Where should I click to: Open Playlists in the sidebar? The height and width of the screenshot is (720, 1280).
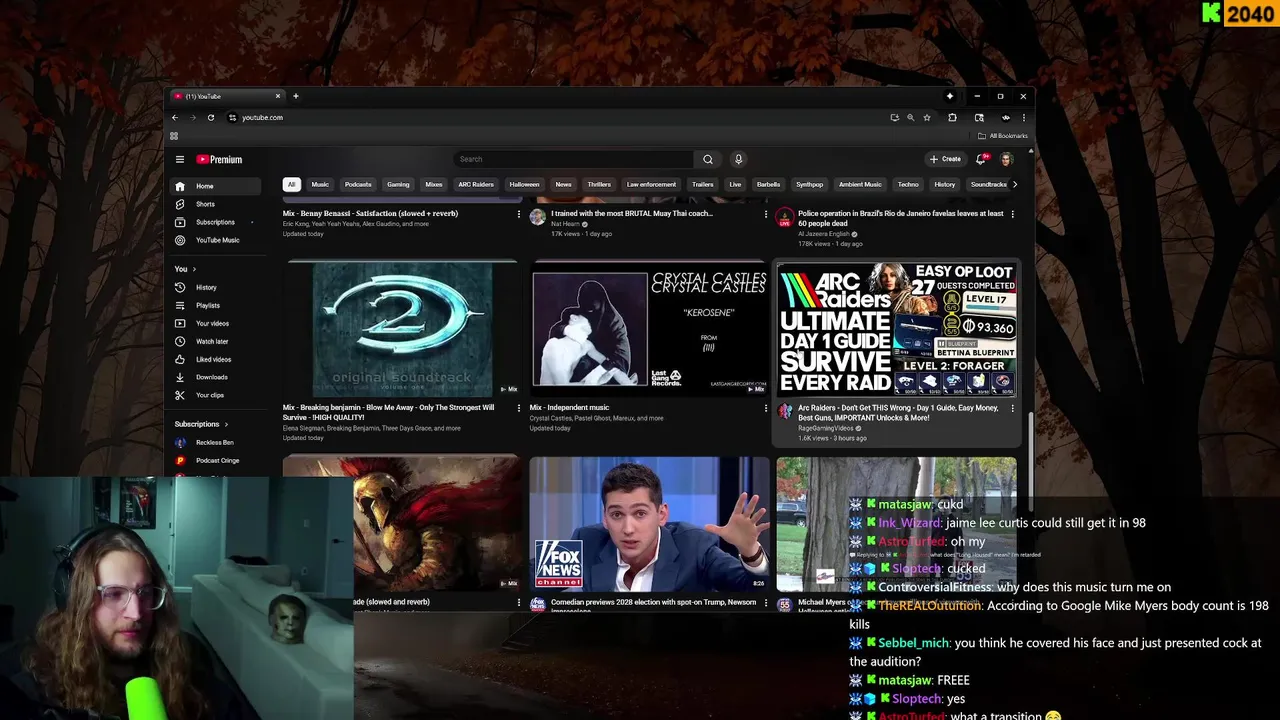pyautogui.click(x=216, y=305)
